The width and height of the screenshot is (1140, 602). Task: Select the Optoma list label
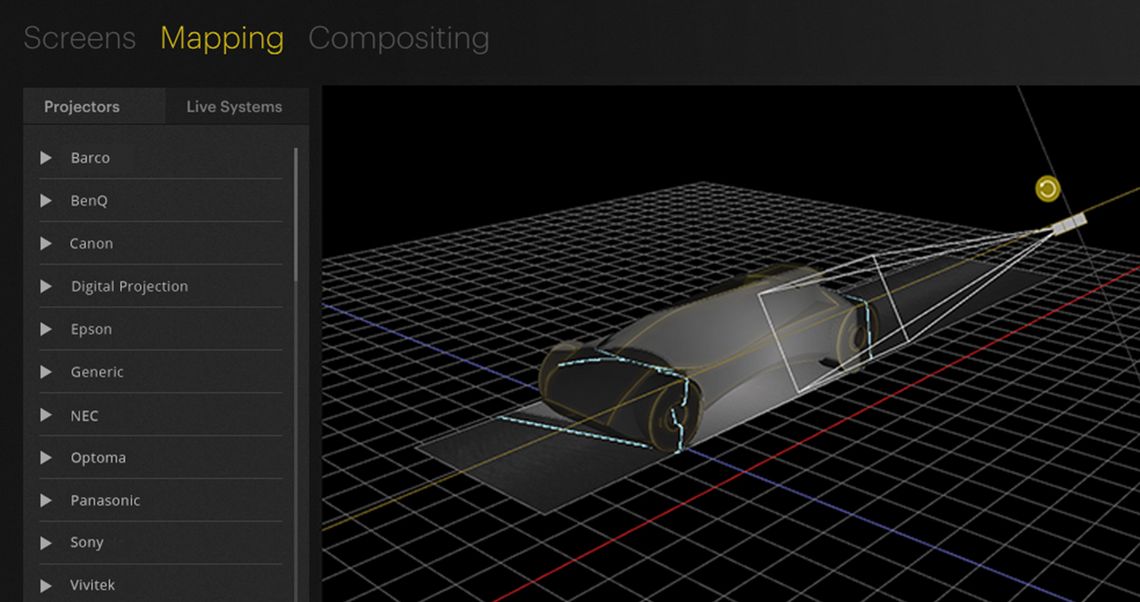tap(98, 458)
